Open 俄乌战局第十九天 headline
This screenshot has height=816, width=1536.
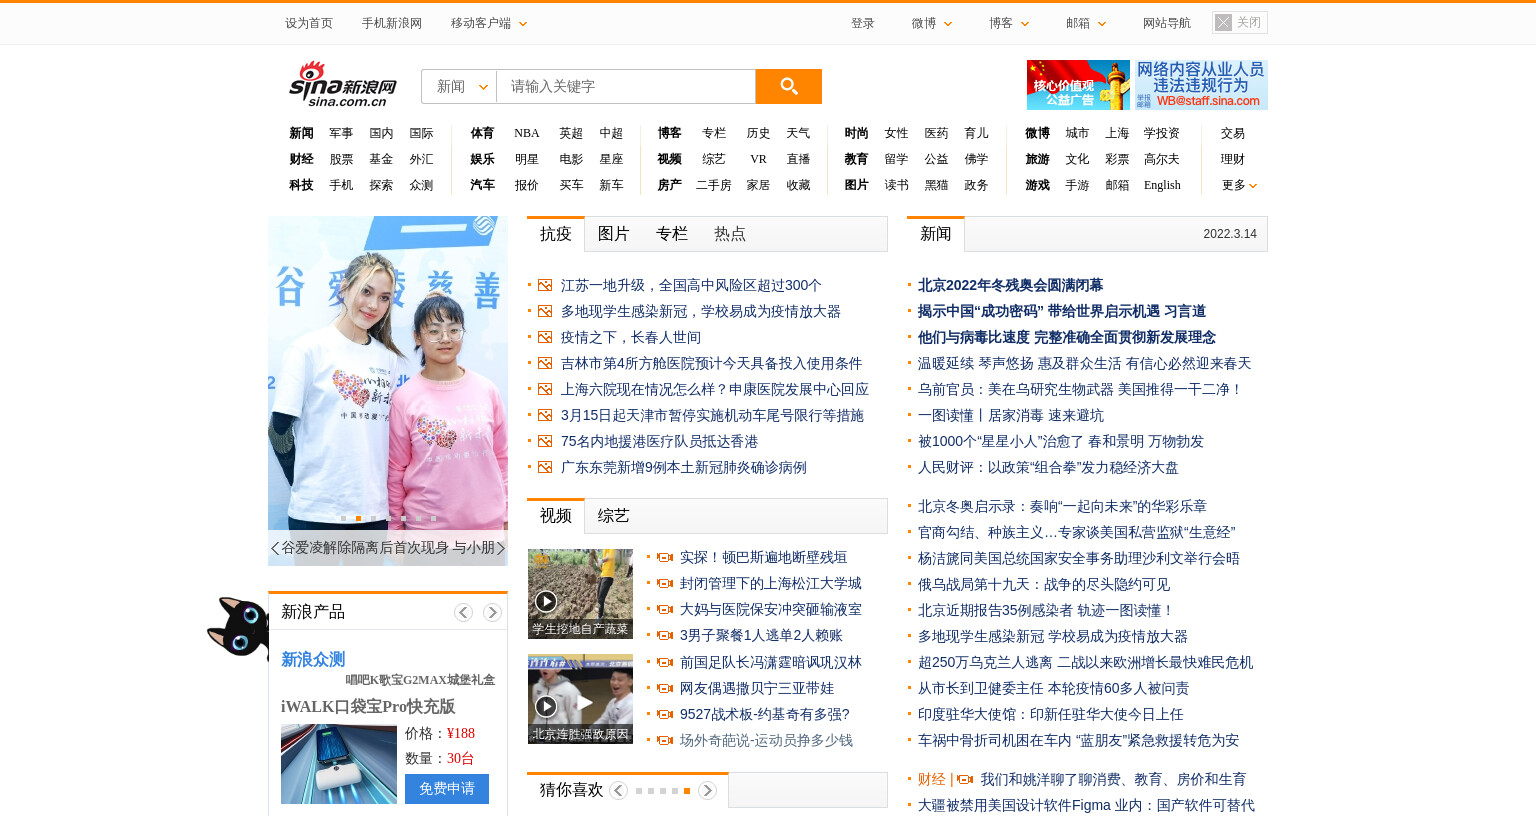tap(1043, 584)
